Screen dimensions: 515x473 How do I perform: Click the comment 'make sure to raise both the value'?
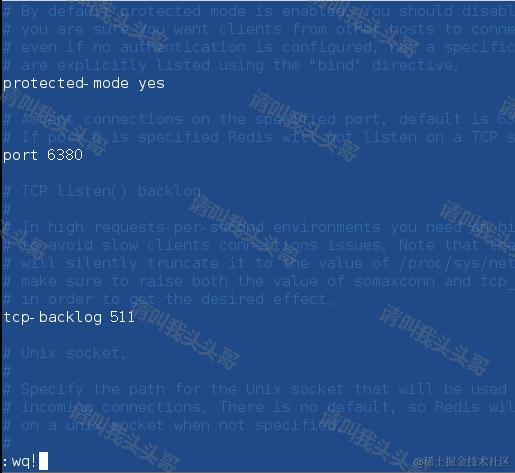(259, 281)
